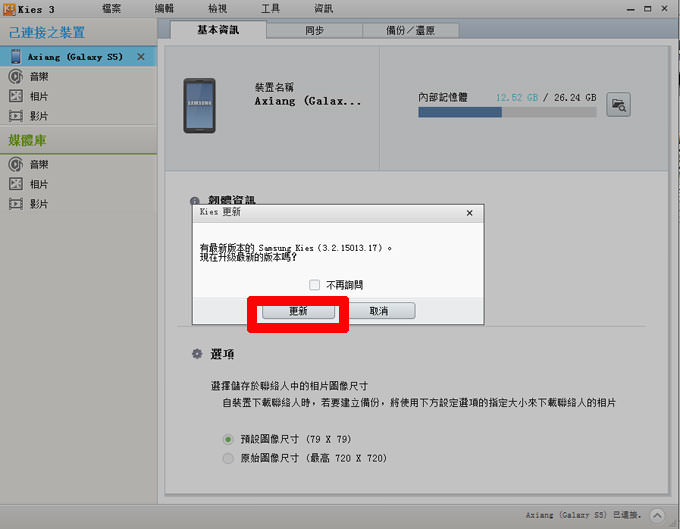Switch to the 同步 tab
The width and height of the screenshot is (680, 529).
point(314,30)
